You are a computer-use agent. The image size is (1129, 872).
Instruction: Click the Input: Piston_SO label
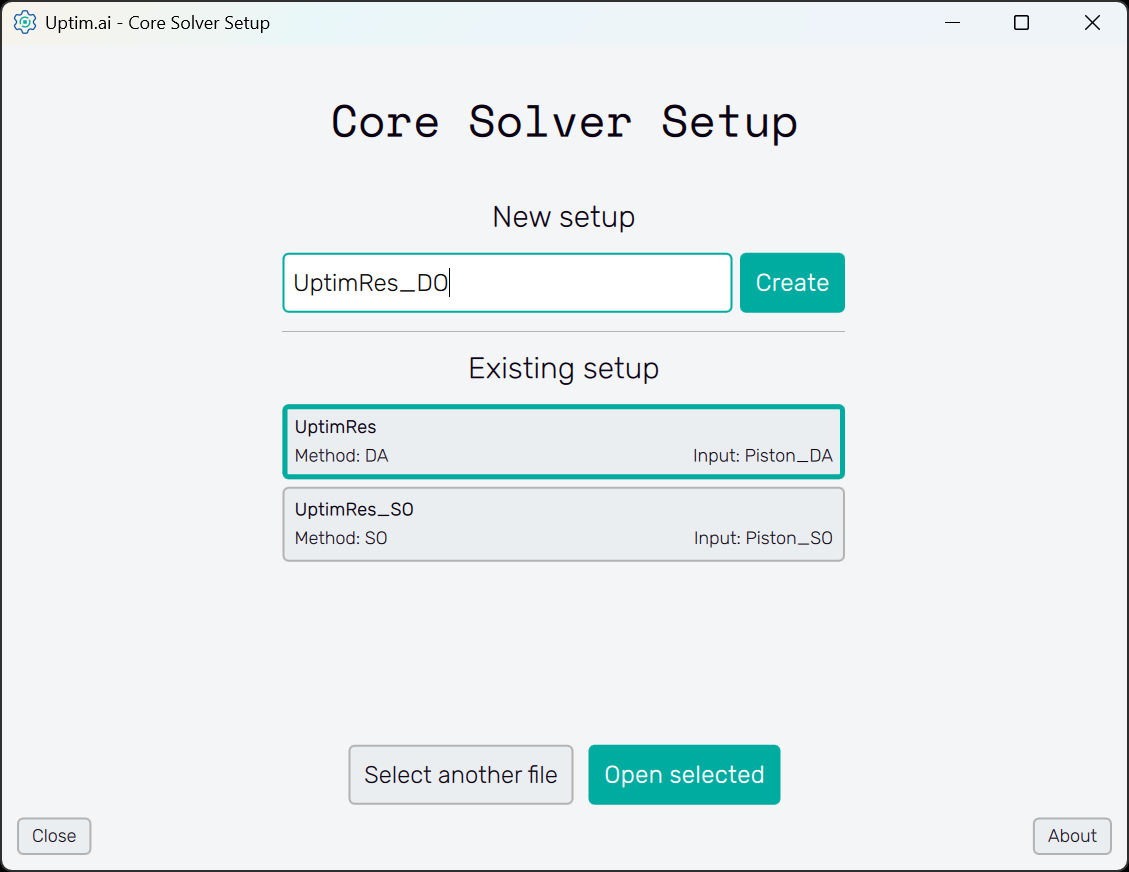pos(763,538)
